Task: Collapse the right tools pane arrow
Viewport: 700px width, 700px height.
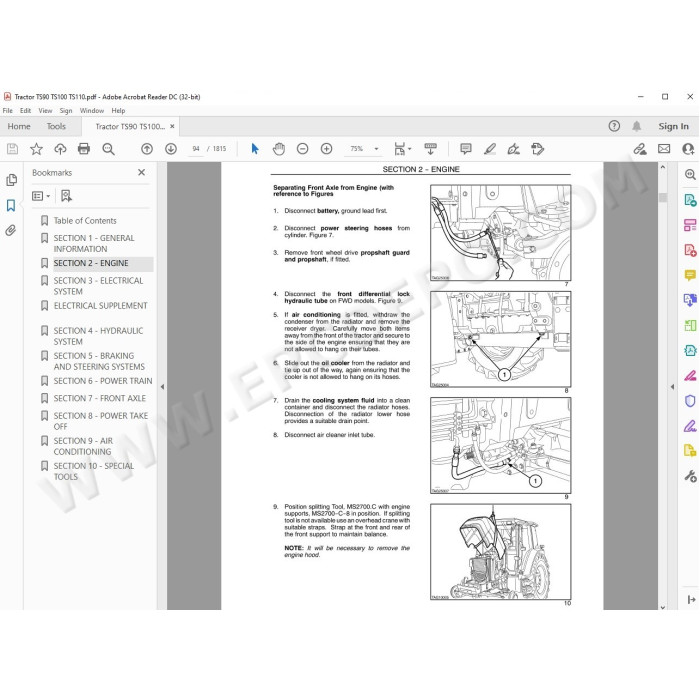Action: click(x=672, y=387)
